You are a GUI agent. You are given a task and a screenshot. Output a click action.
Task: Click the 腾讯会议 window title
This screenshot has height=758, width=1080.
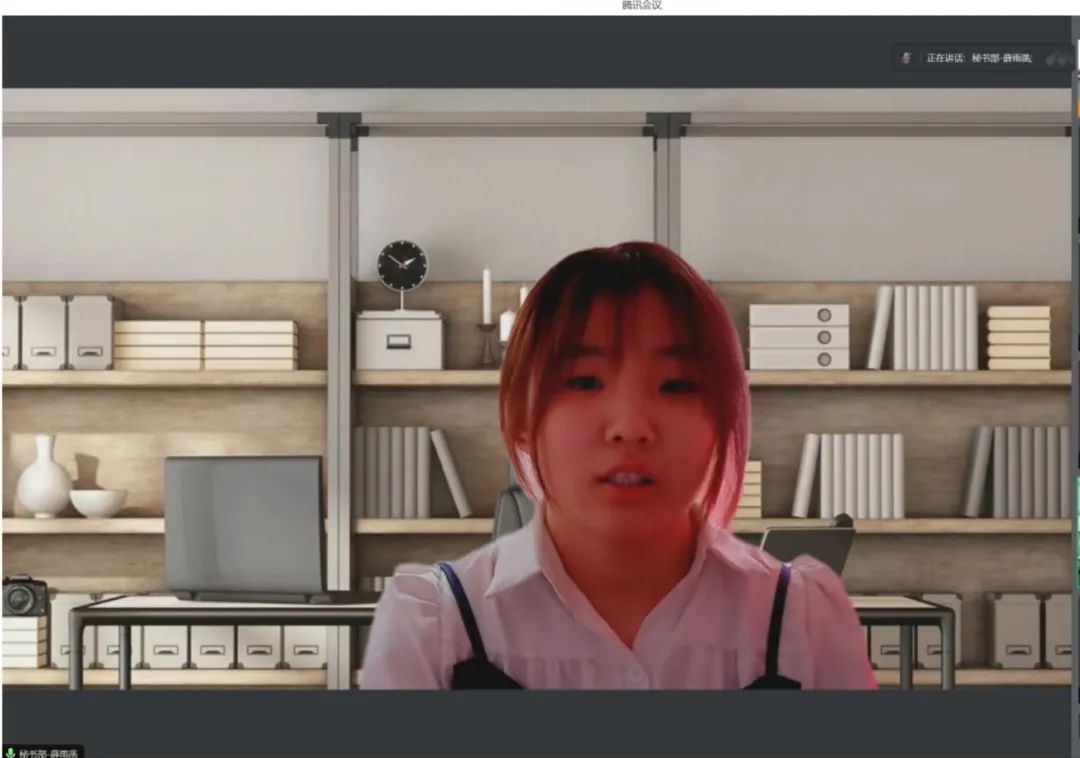641,6
